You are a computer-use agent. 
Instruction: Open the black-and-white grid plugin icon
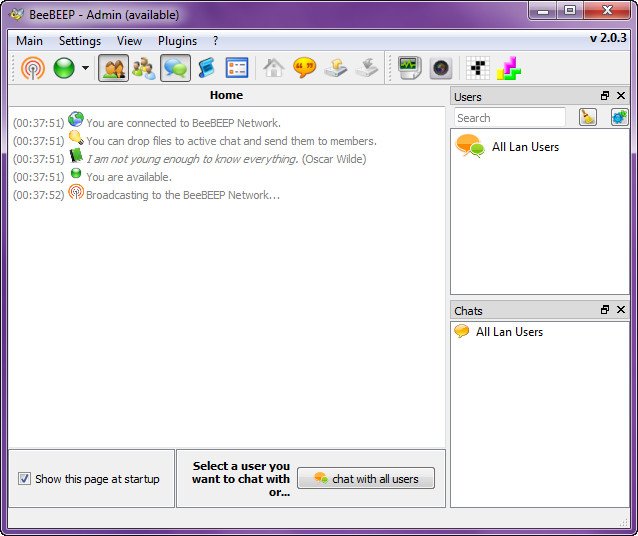point(478,68)
